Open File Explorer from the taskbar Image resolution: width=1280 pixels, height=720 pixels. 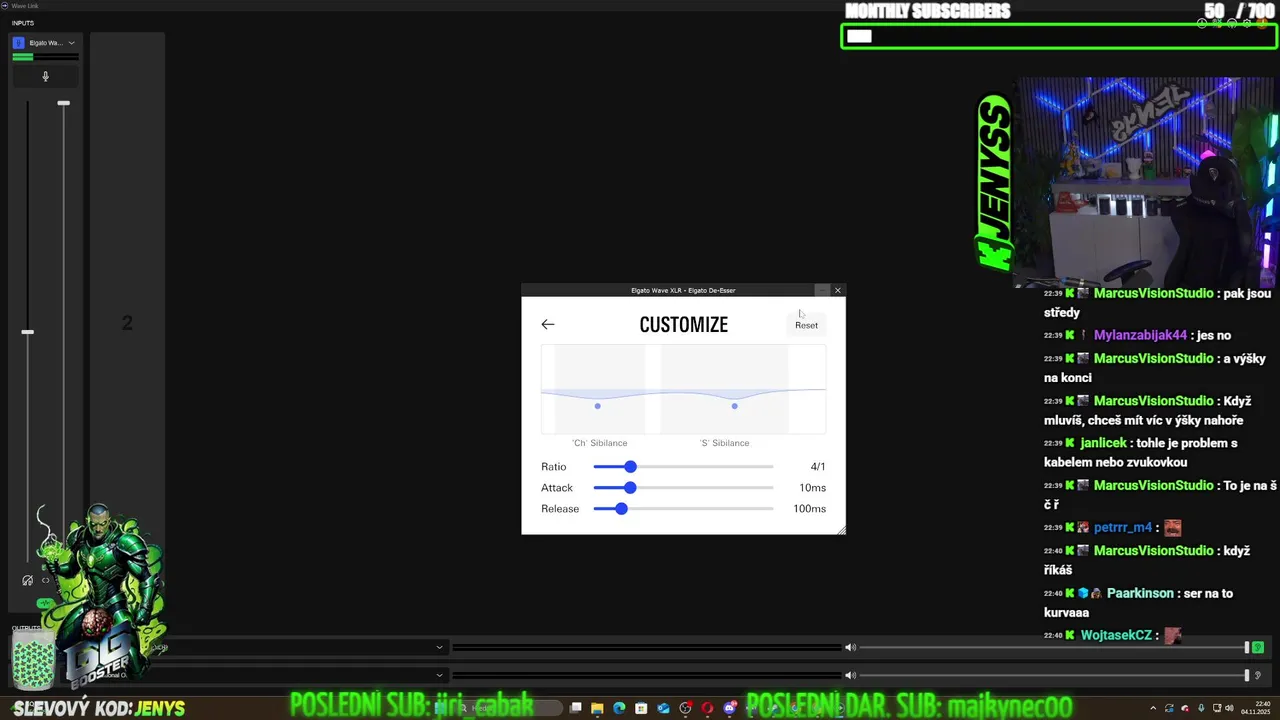(x=597, y=708)
